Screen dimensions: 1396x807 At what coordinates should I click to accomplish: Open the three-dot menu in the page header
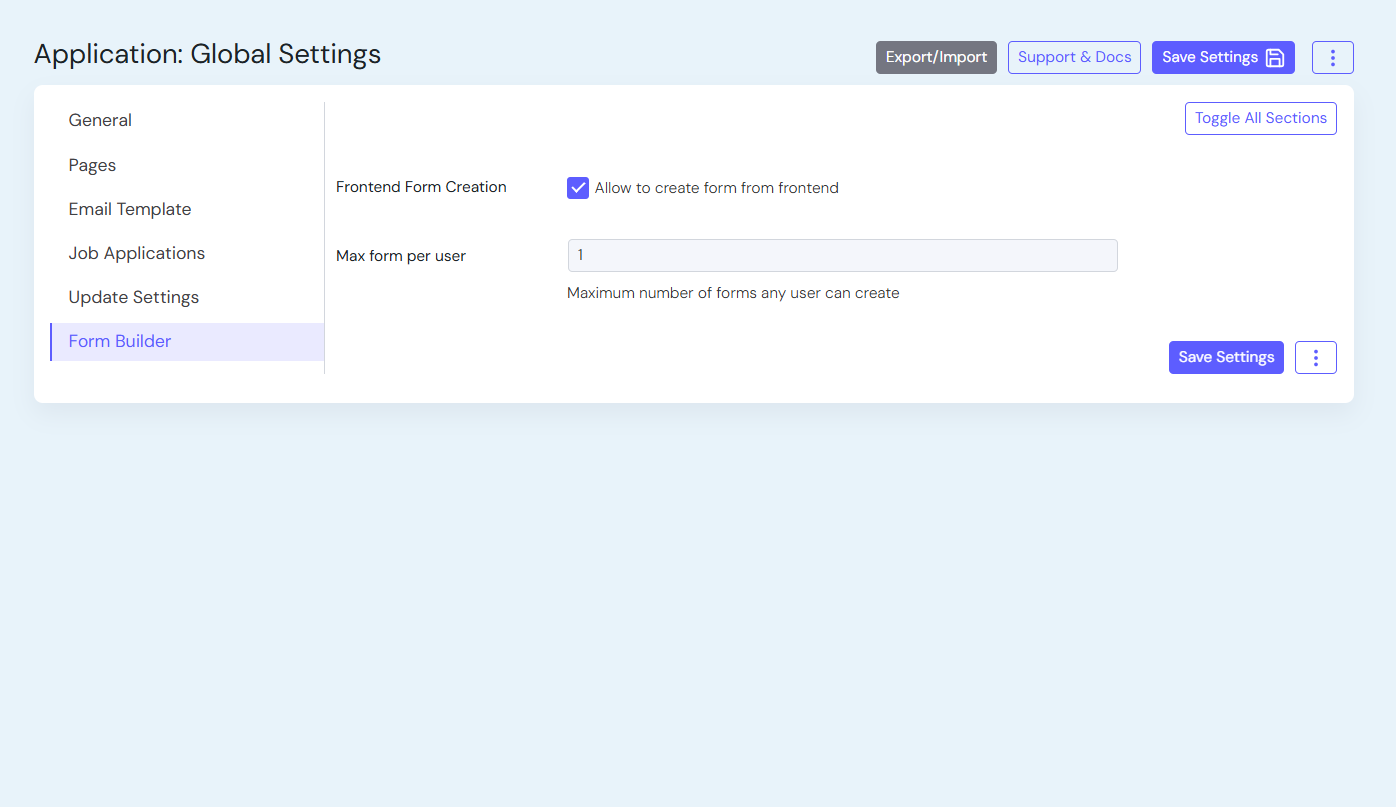pos(1332,58)
